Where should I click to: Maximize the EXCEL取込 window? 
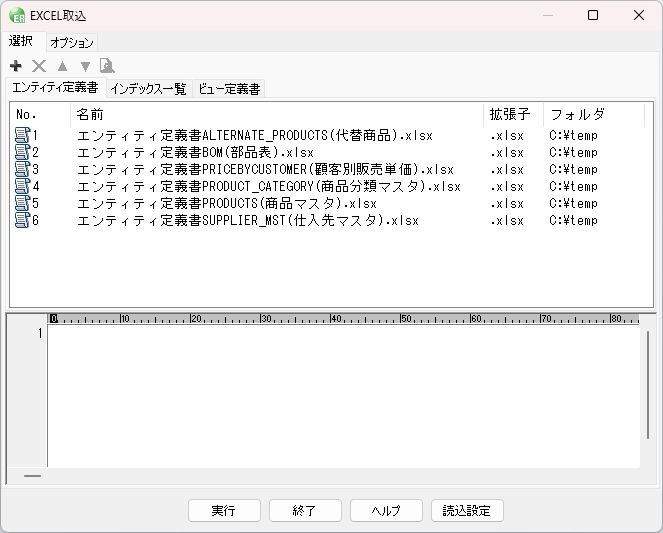tap(593, 15)
